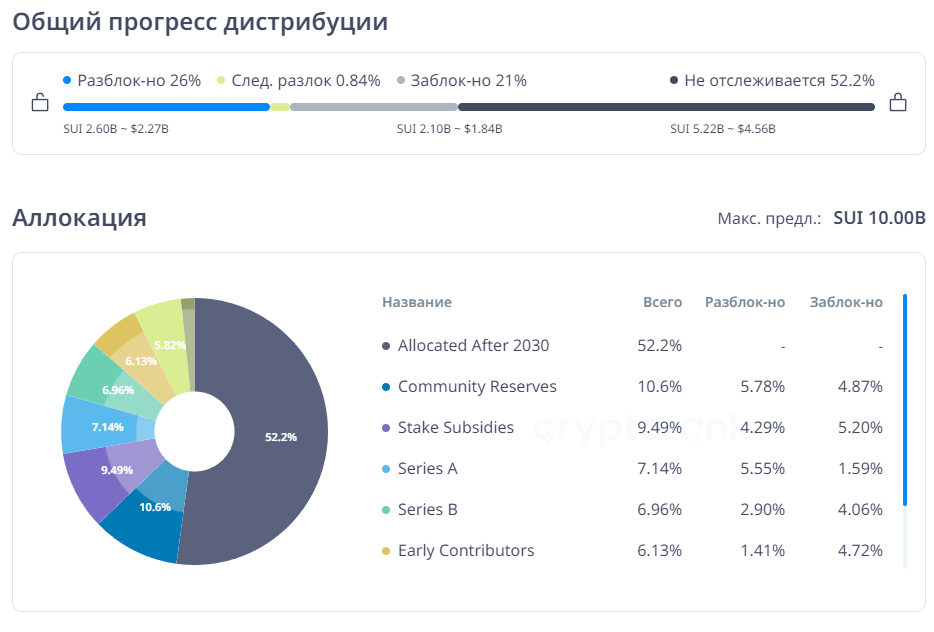Click the Early Contributors yellow dot
This screenshot has height=632, width=934.
click(x=386, y=551)
